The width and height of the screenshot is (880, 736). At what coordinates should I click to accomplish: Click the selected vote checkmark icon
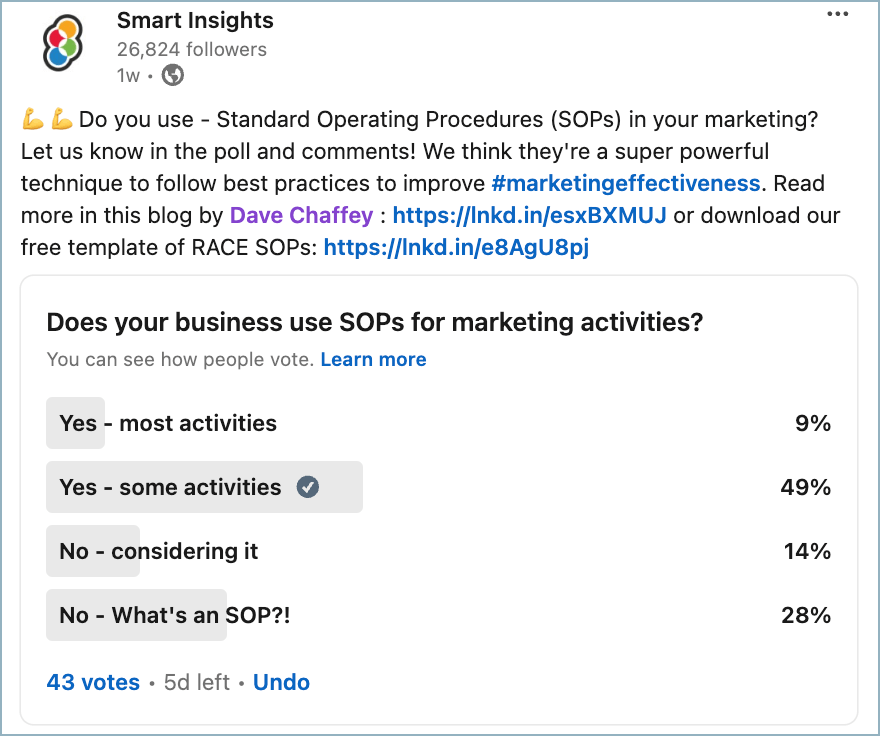click(308, 487)
